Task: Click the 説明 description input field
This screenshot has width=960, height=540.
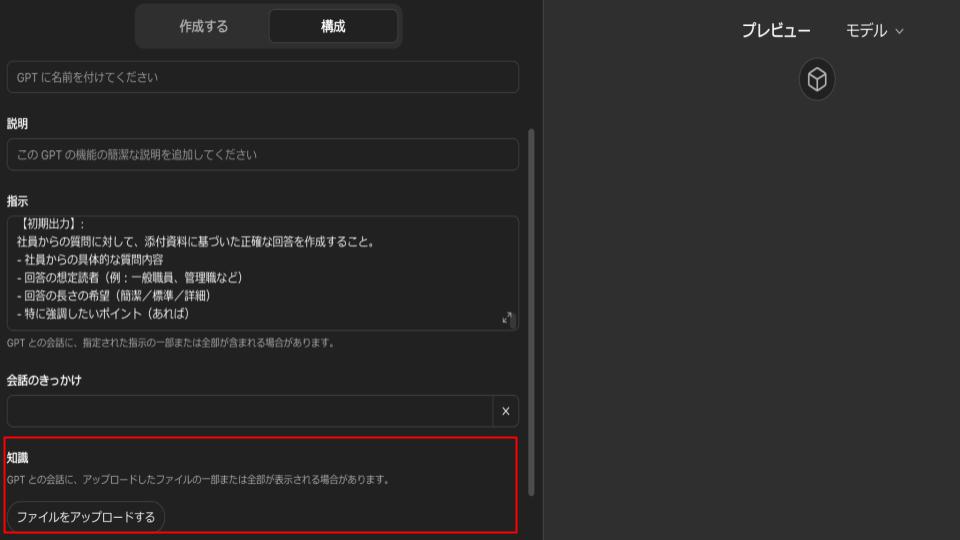Action: [263, 155]
